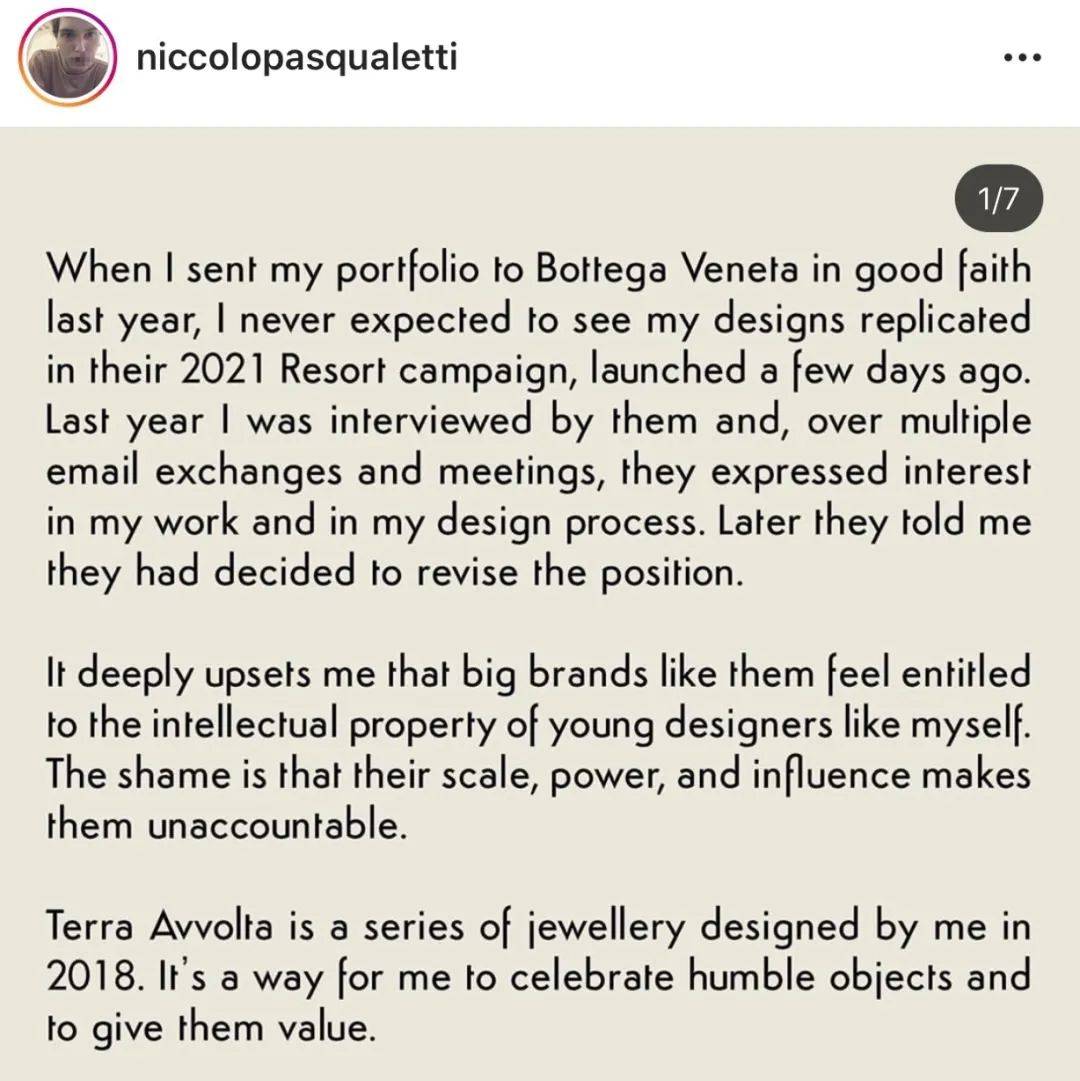Open niccolopasqualetti's profile picture story
This screenshot has height=1081, width=1080.
(x=67, y=57)
